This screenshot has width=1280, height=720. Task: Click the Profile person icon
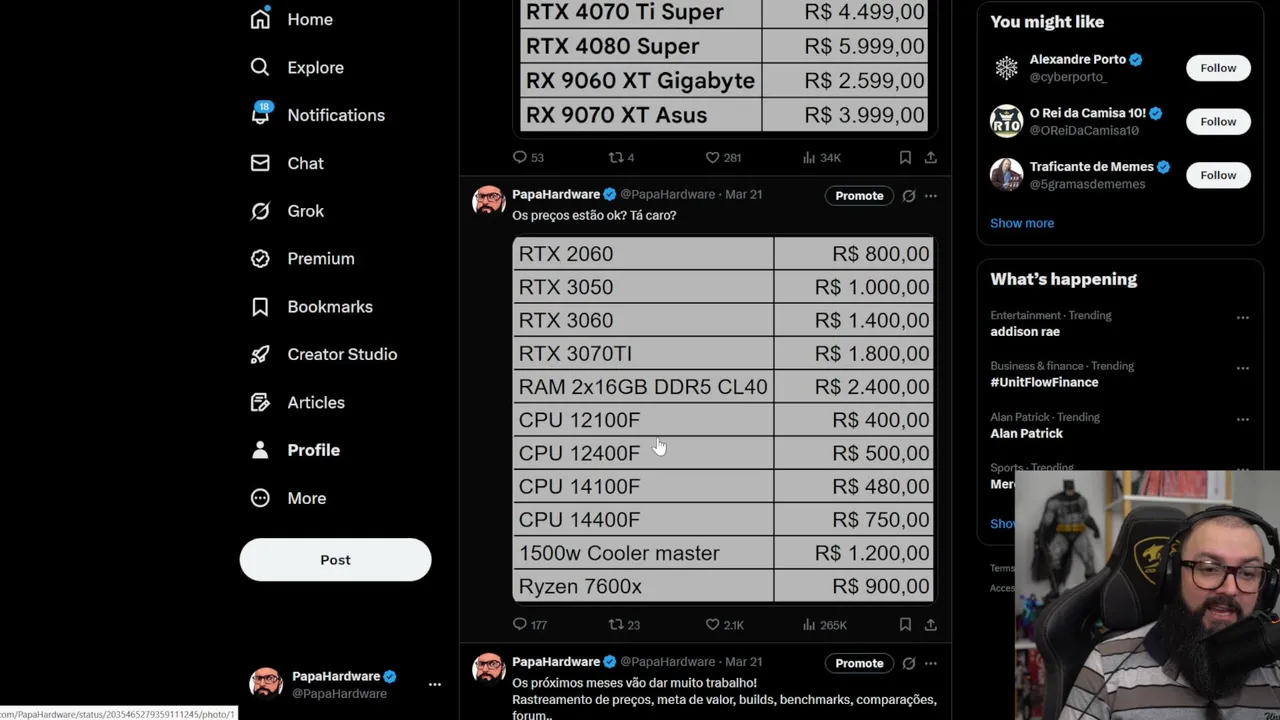(x=260, y=450)
